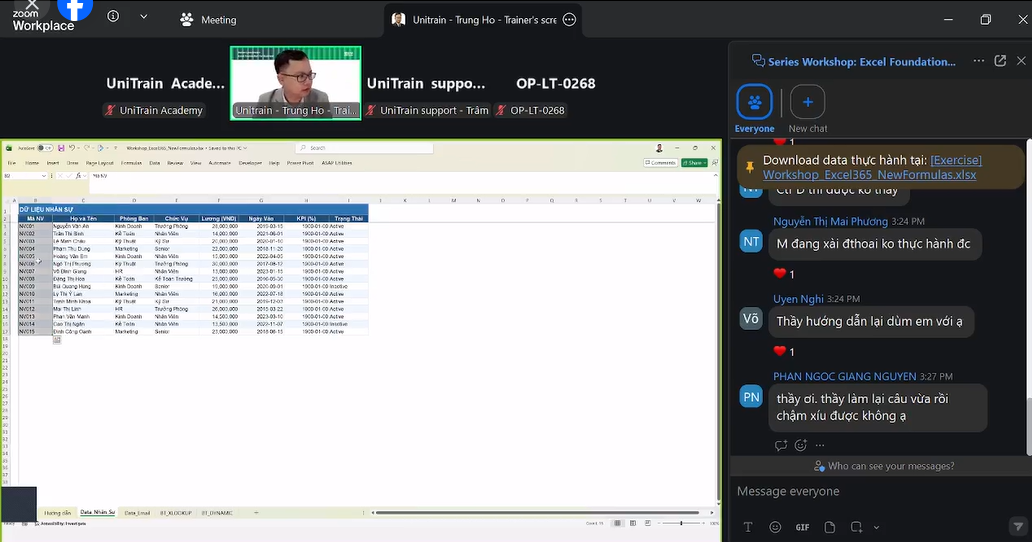This screenshot has width=1032, height=542.
Task: Switch to the BT_DYNAMIC sheet tab
Action: coord(217,512)
